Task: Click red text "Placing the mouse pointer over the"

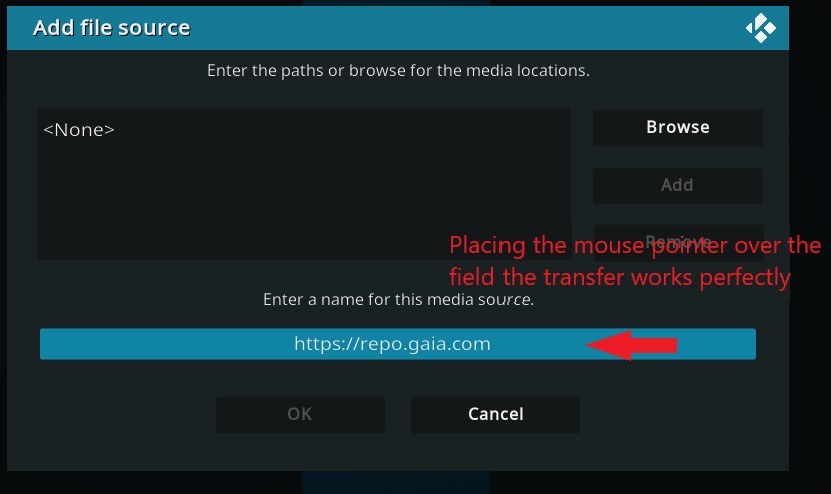Action: pos(635,245)
